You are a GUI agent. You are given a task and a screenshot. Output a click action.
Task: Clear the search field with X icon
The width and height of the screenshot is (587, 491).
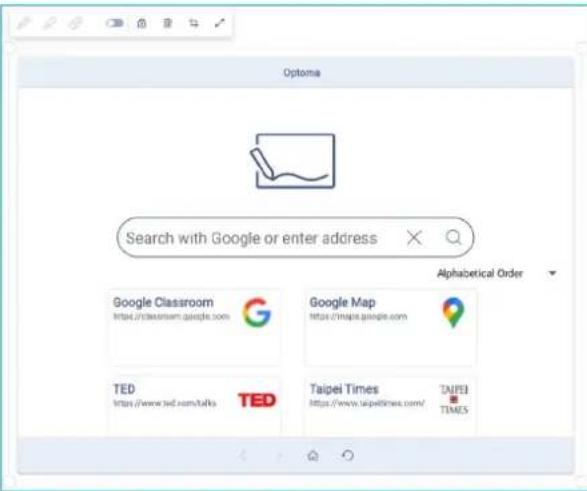(414, 238)
